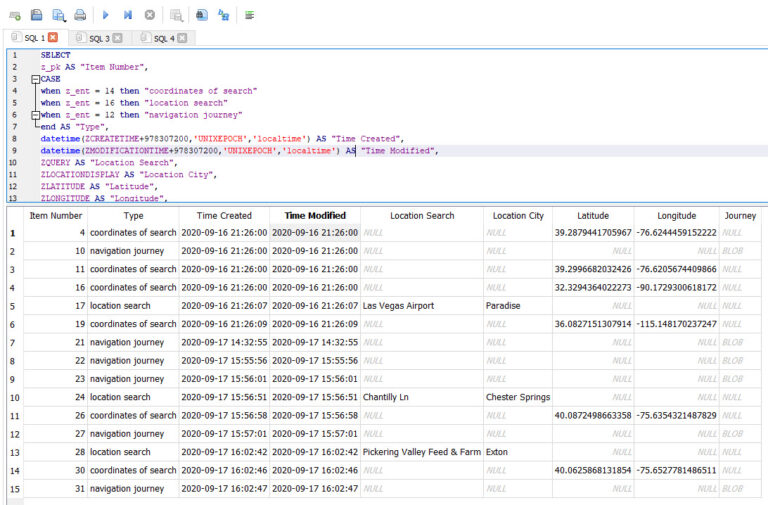Stop execution with the stop icon

[x=150, y=15]
